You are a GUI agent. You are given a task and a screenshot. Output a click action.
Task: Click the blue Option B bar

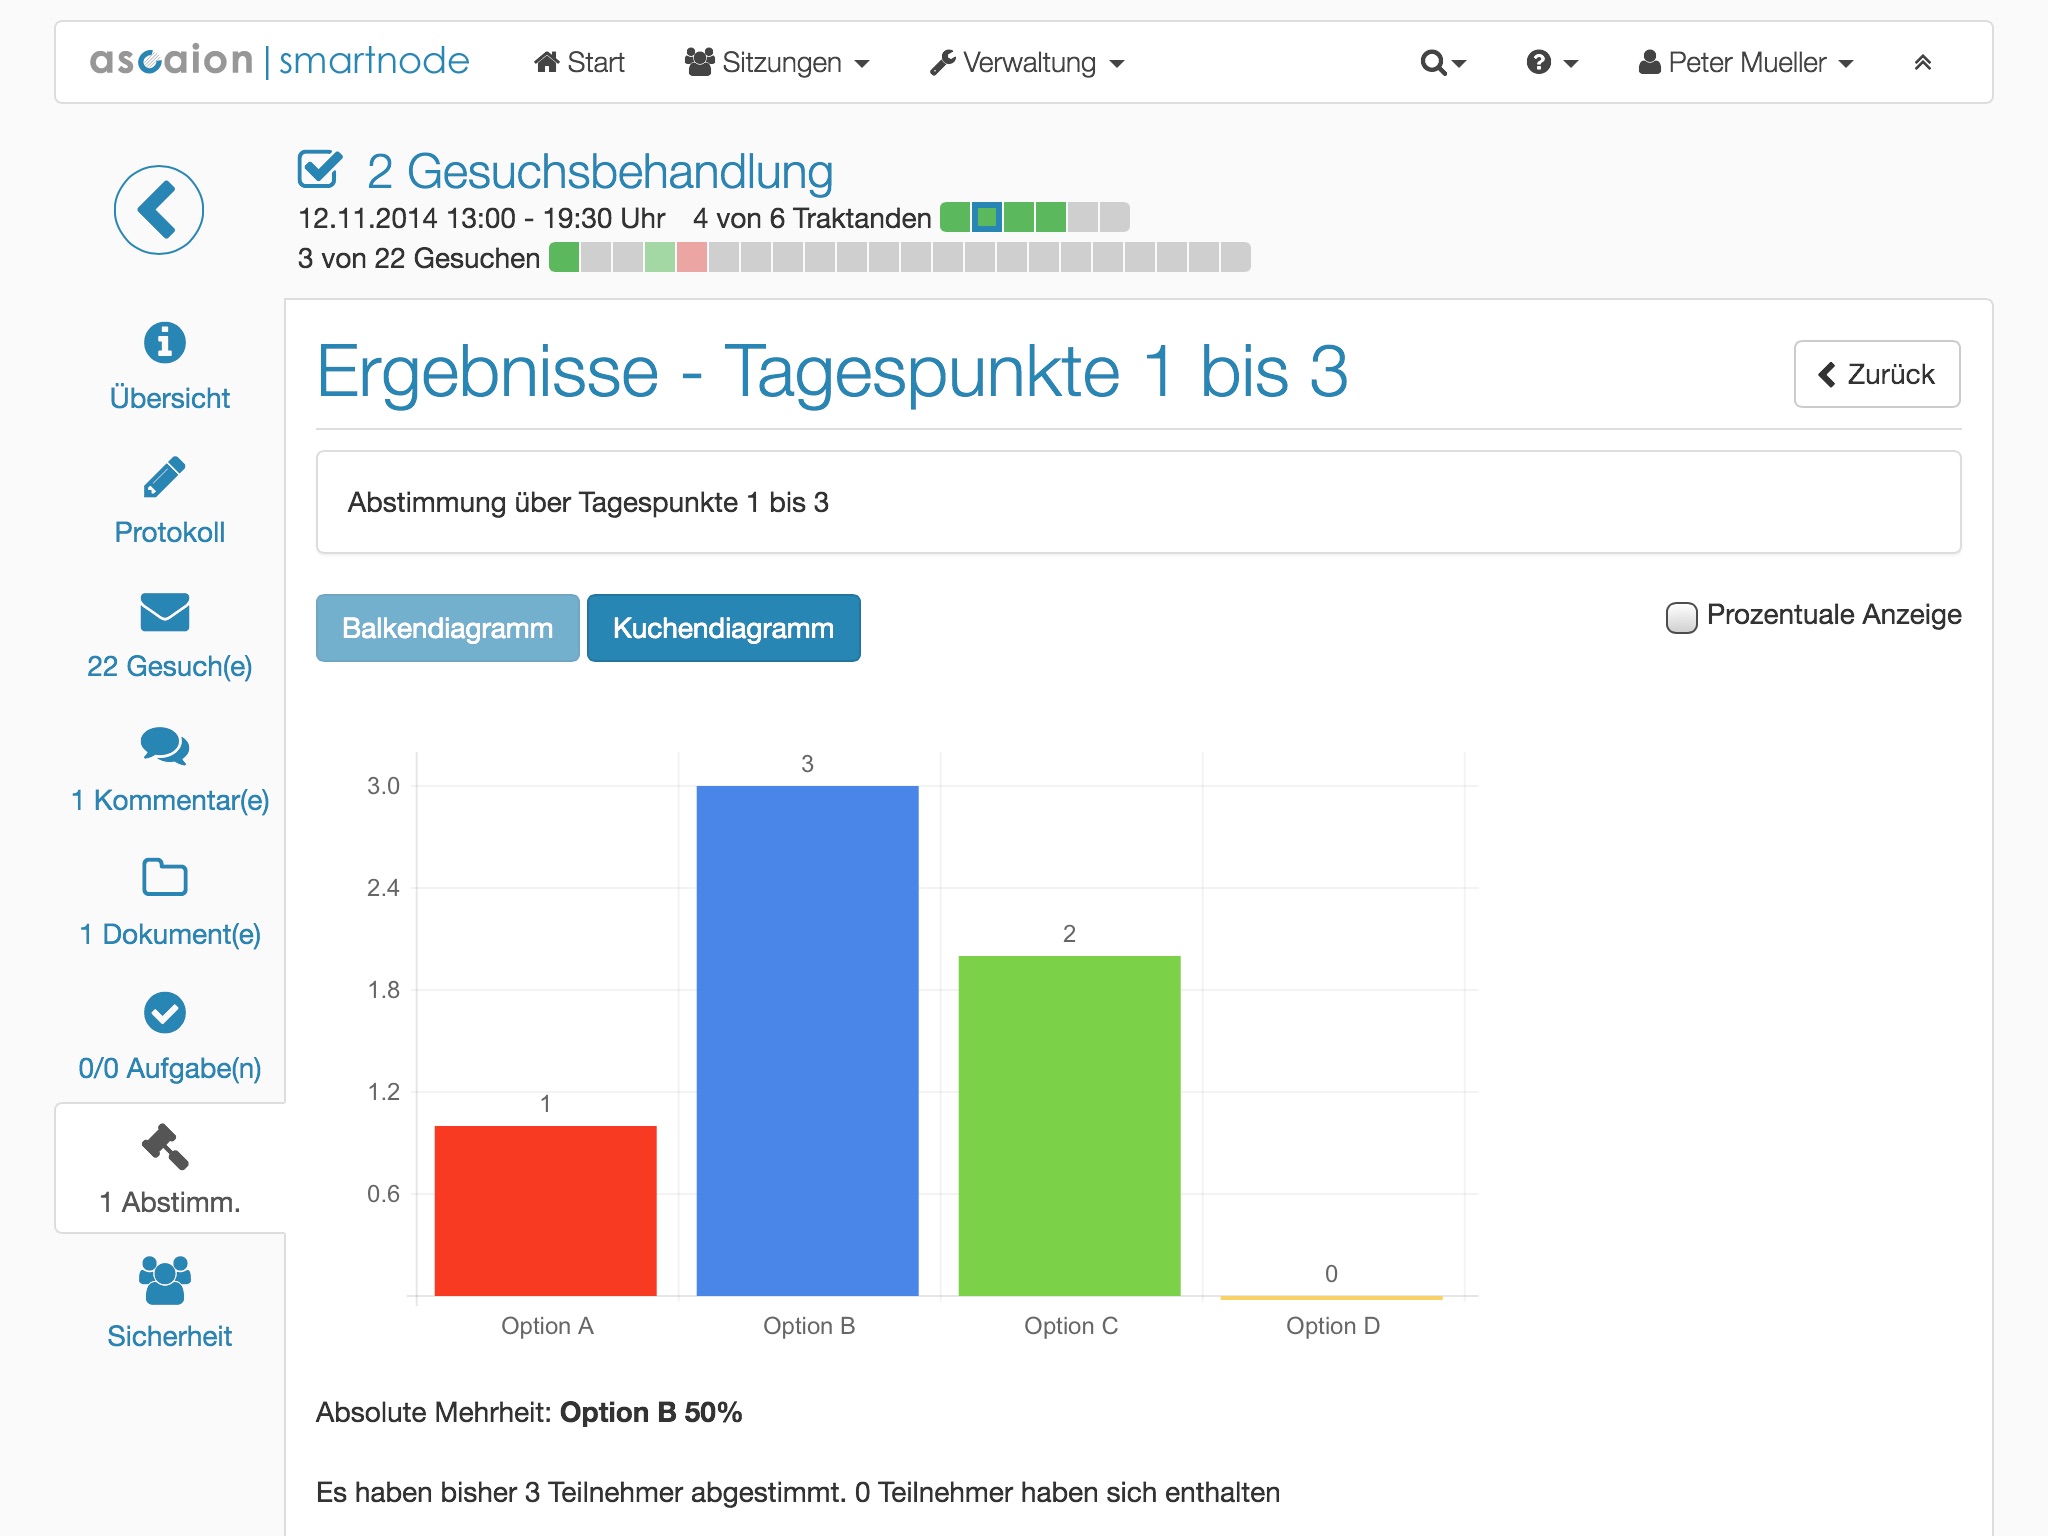click(x=807, y=1041)
